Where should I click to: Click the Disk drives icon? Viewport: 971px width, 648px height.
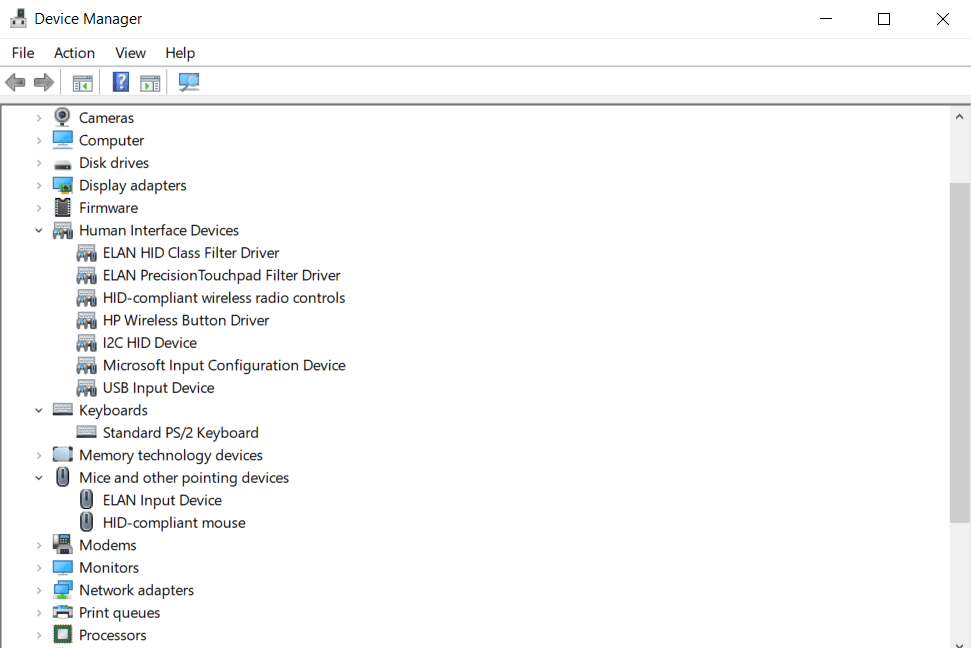point(63,164)
